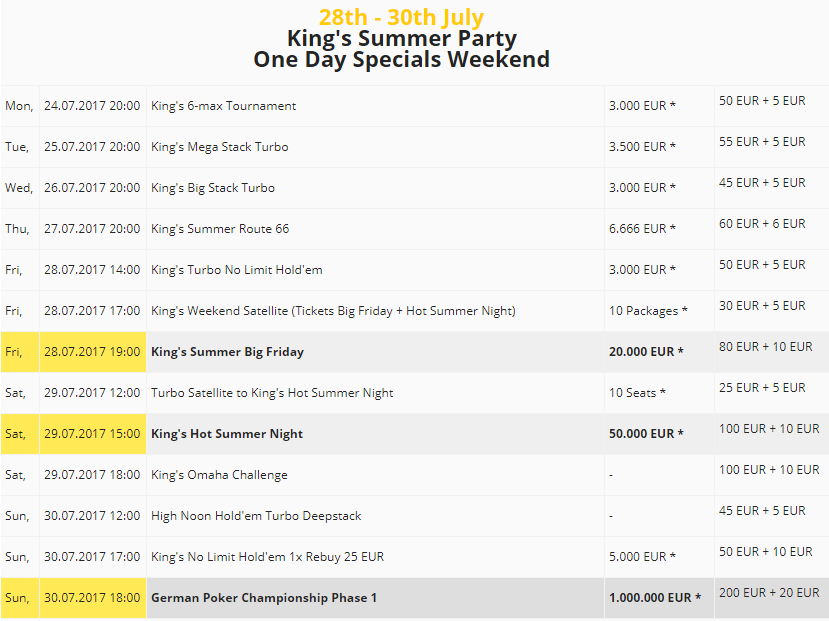Click the highlighted 28.07.2017 19:00 date cell
Image resolution: width=829 pixels, height=621 pixels.
pyautogui.click(x=92, y=352)
